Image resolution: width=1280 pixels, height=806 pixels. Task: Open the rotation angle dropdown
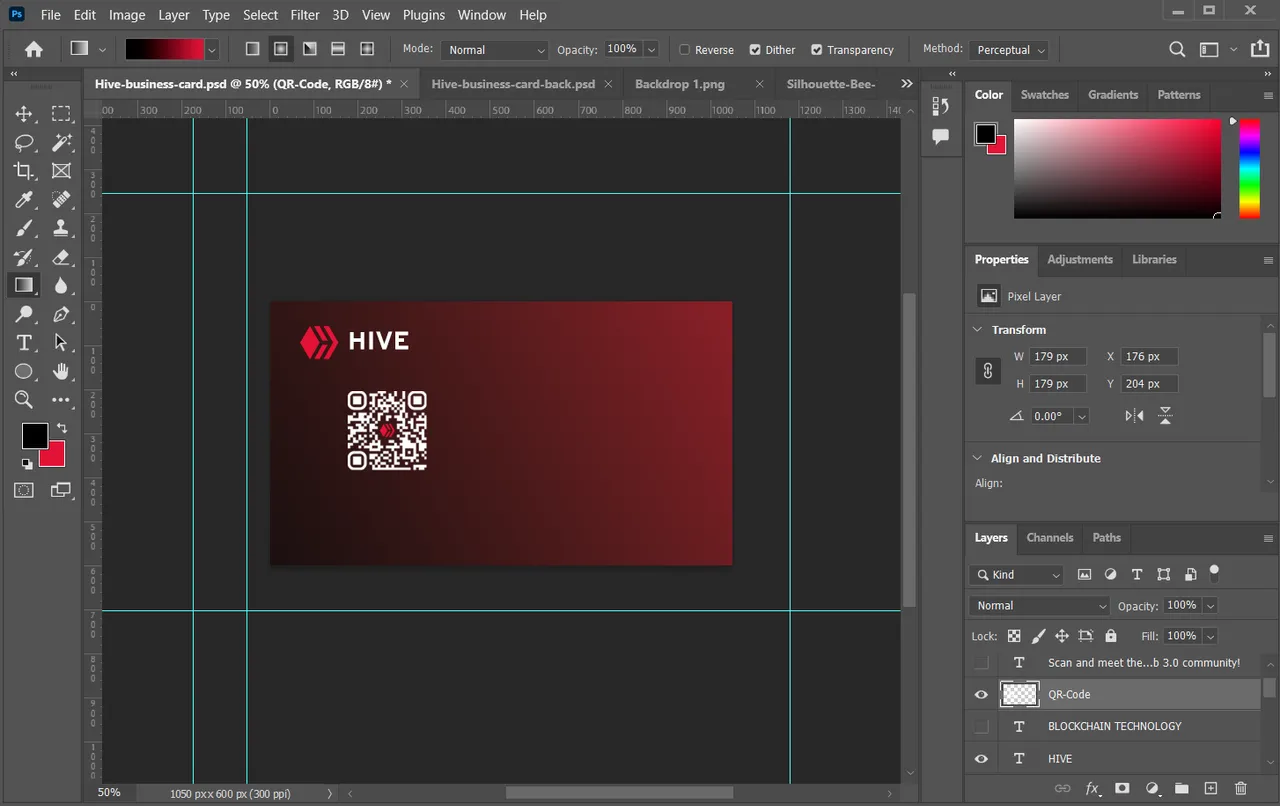coord(1081,416)
